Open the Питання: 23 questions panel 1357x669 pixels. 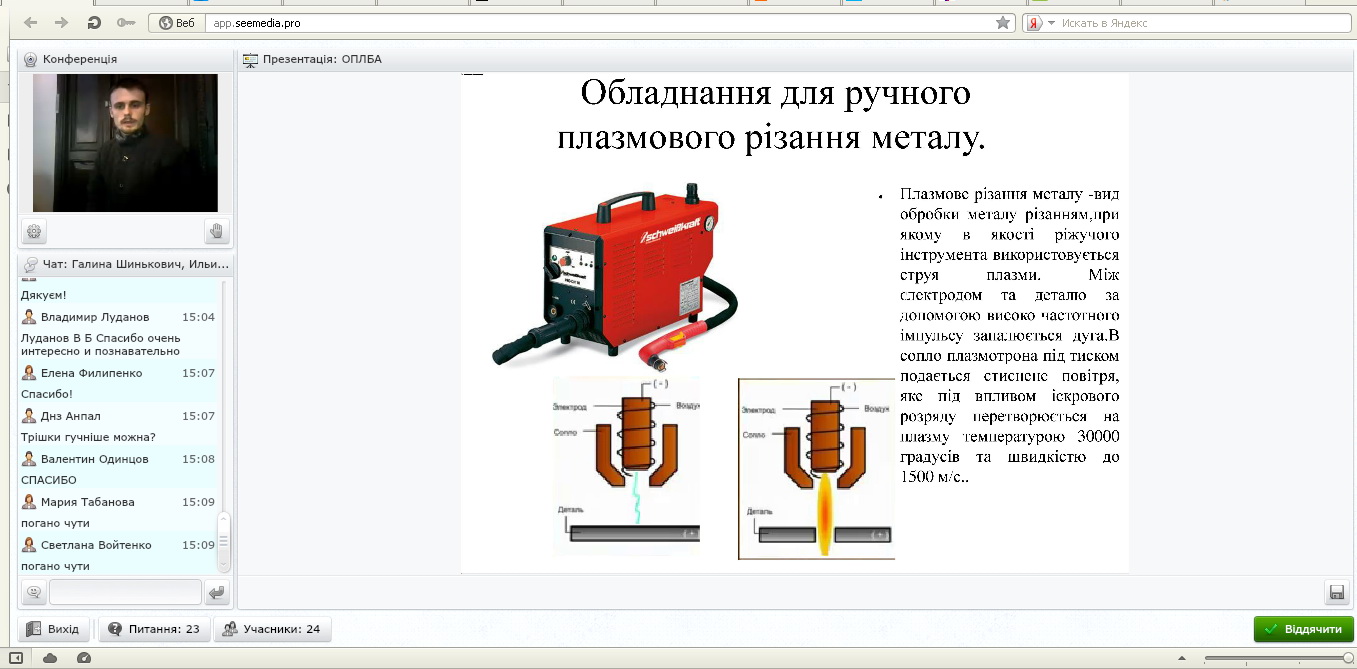click(154, 630)
